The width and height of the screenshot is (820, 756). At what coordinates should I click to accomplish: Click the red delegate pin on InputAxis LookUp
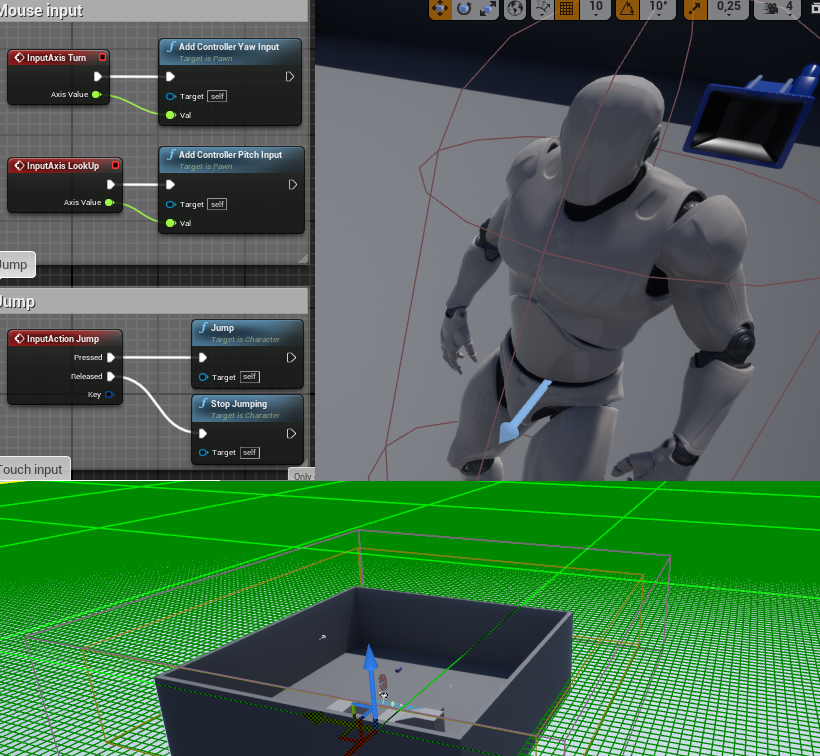pos(116,165)
